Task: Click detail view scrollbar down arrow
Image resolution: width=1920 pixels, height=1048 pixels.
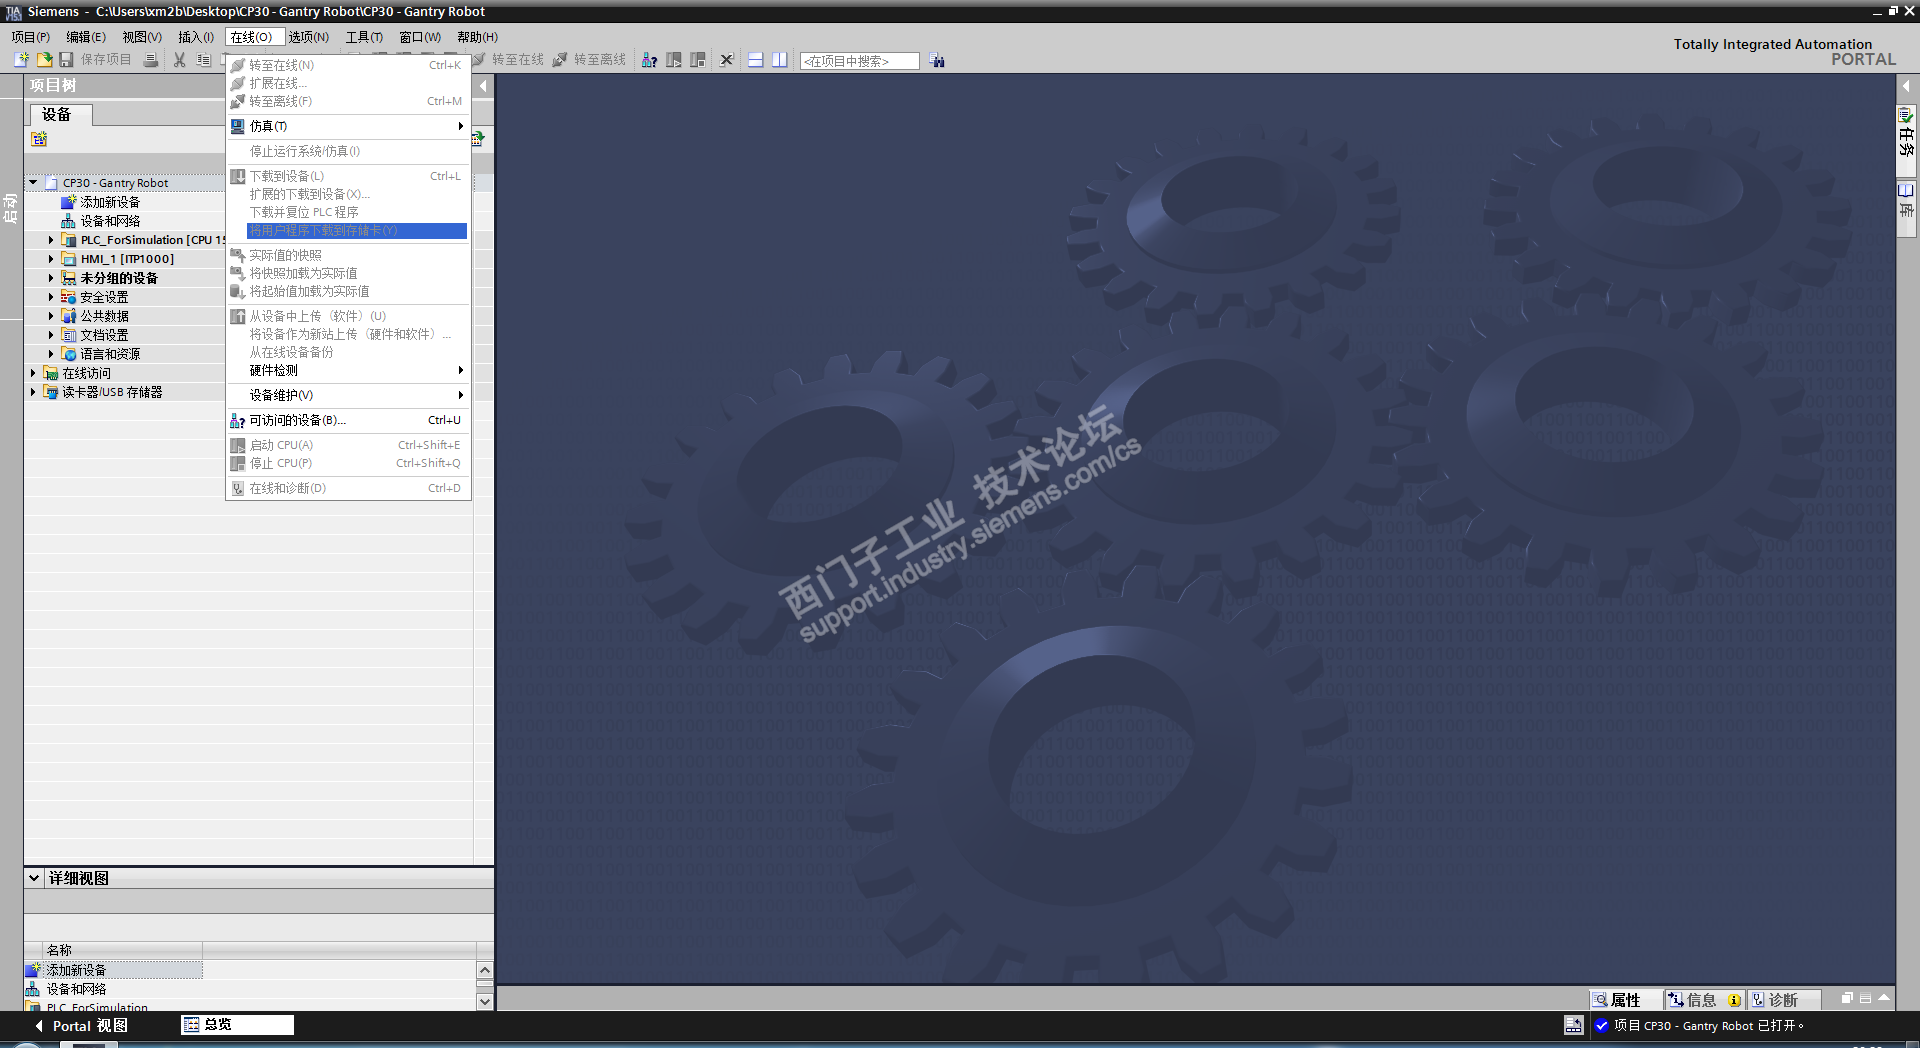Action: tap(485, 1001)
